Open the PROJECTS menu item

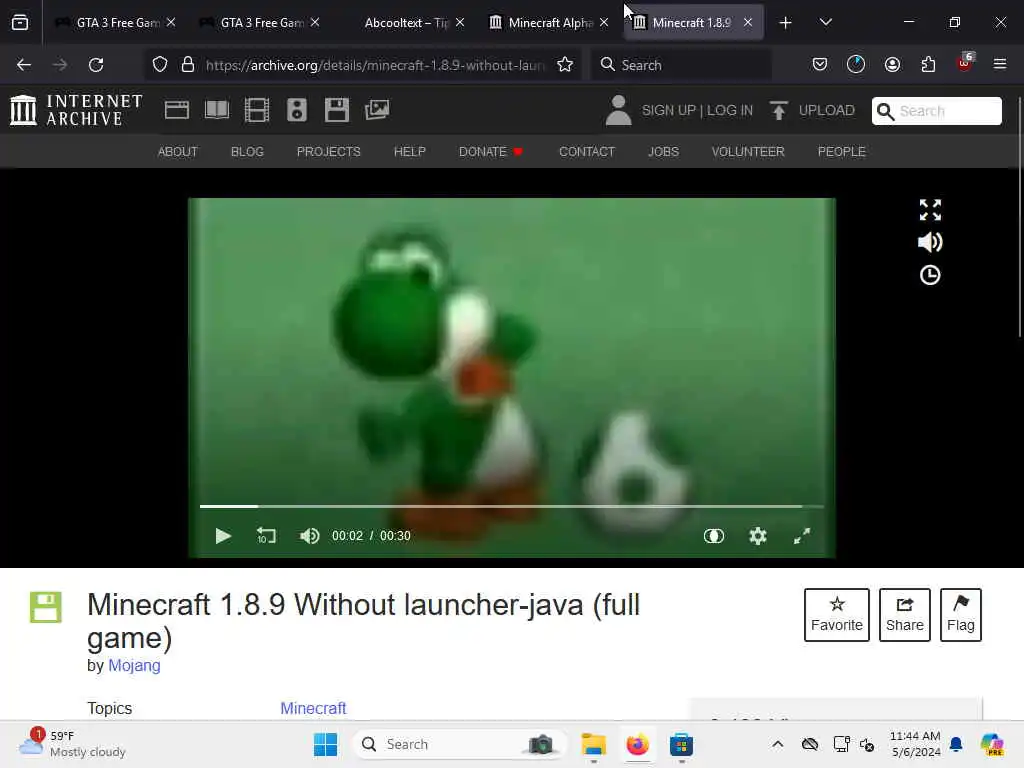point(328,152)
